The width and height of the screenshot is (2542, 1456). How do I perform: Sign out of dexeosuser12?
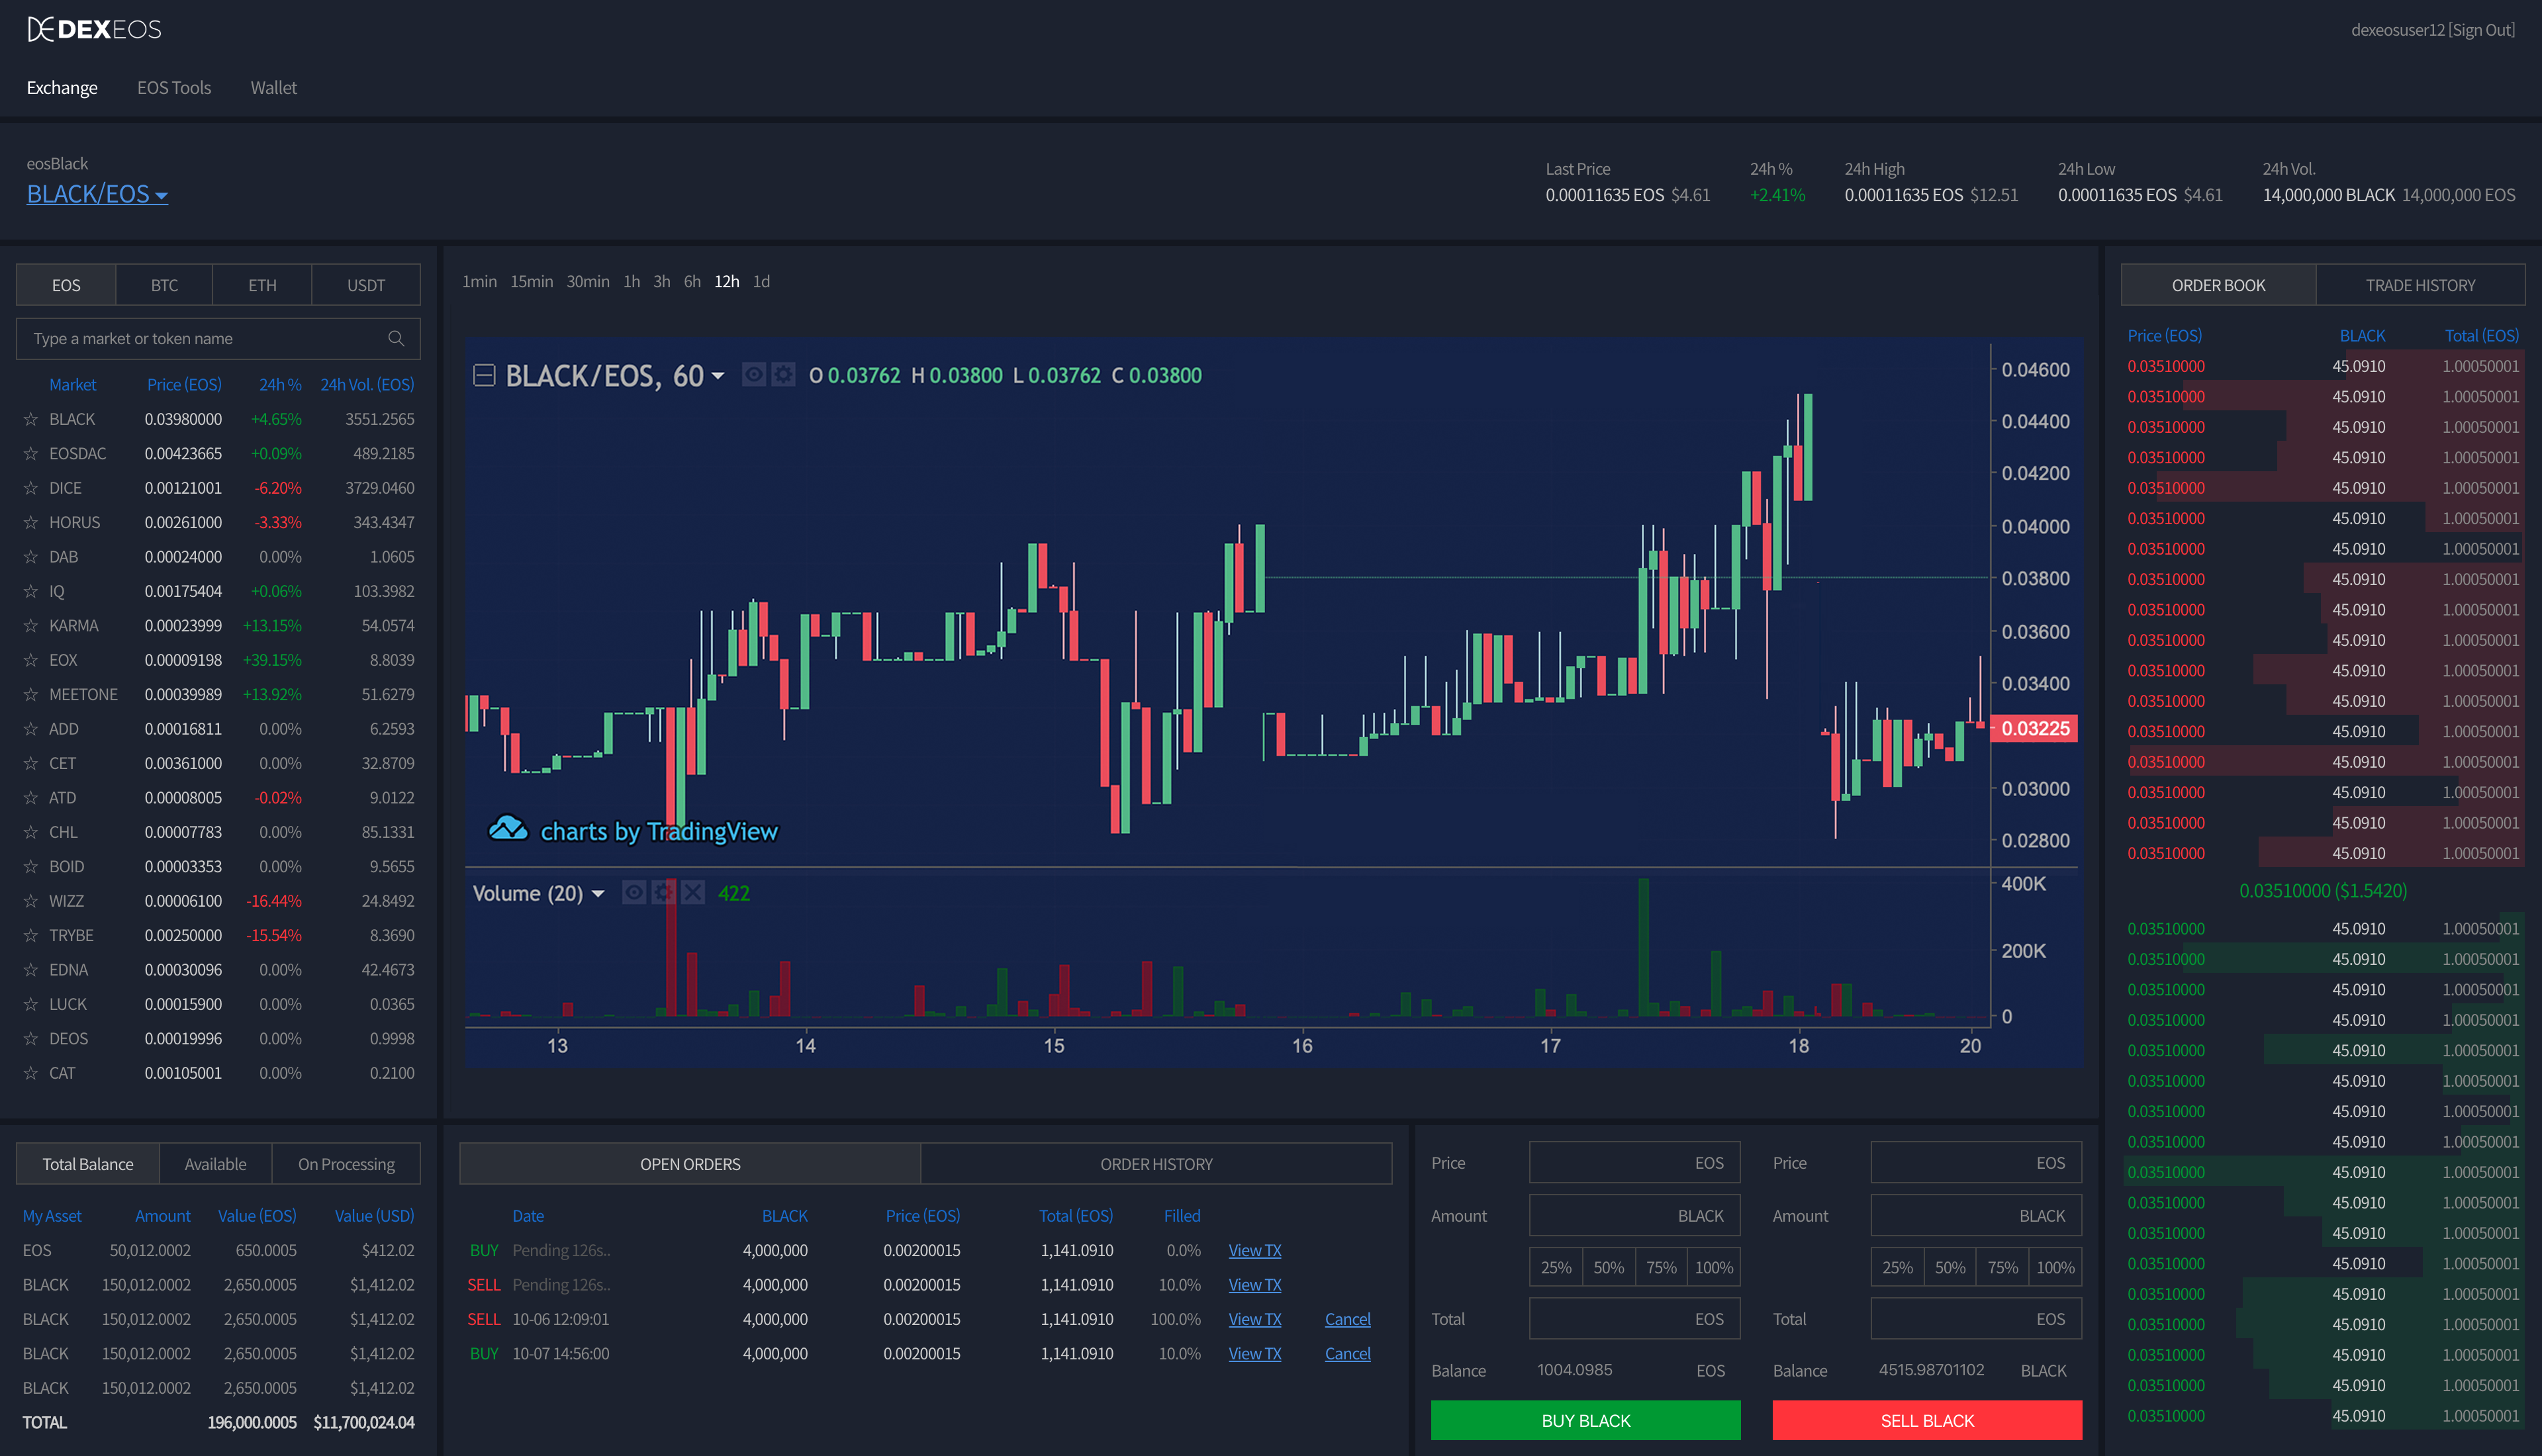[2481, 30]
